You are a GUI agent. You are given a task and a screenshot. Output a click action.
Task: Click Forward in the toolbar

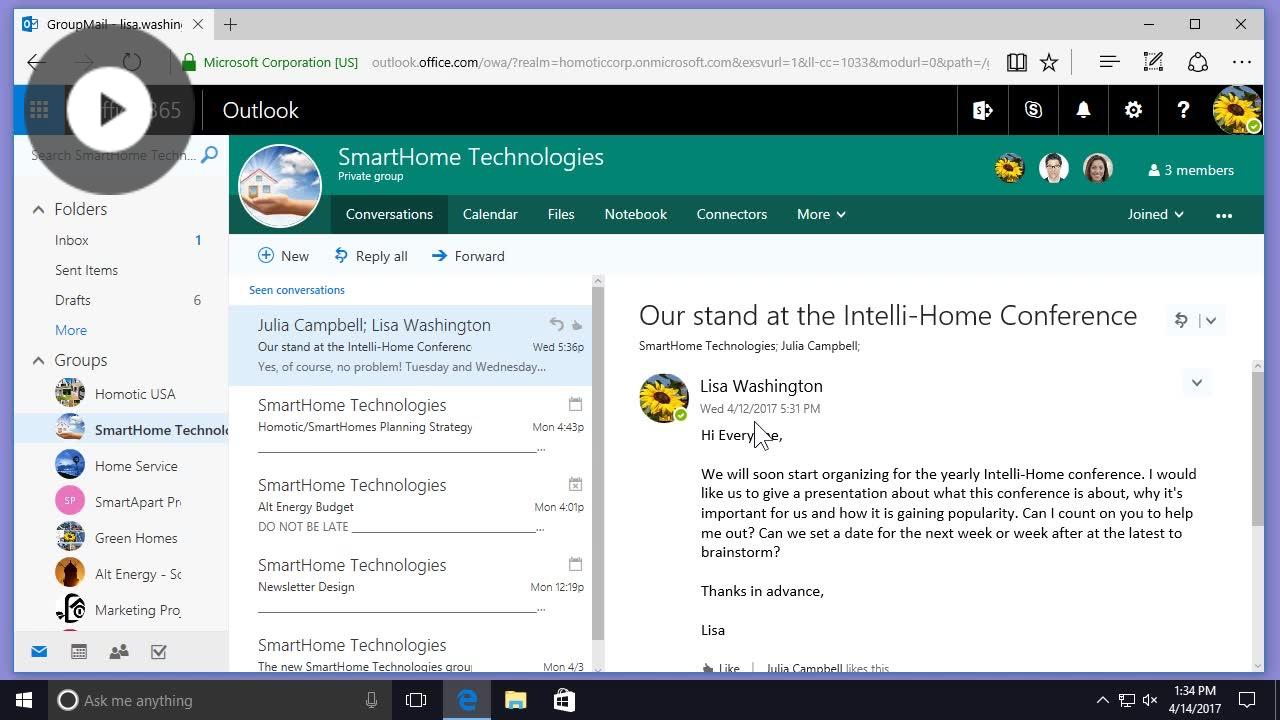point(468,256)
